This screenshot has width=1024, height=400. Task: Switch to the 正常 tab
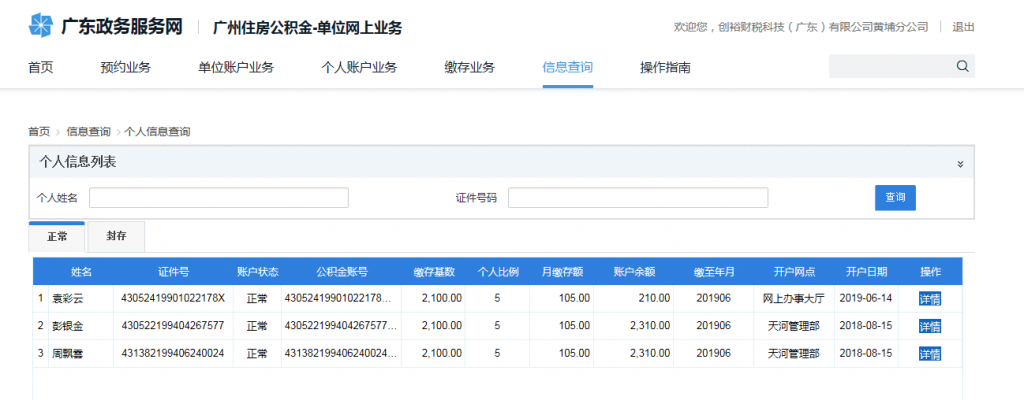(x=57, y=237)
